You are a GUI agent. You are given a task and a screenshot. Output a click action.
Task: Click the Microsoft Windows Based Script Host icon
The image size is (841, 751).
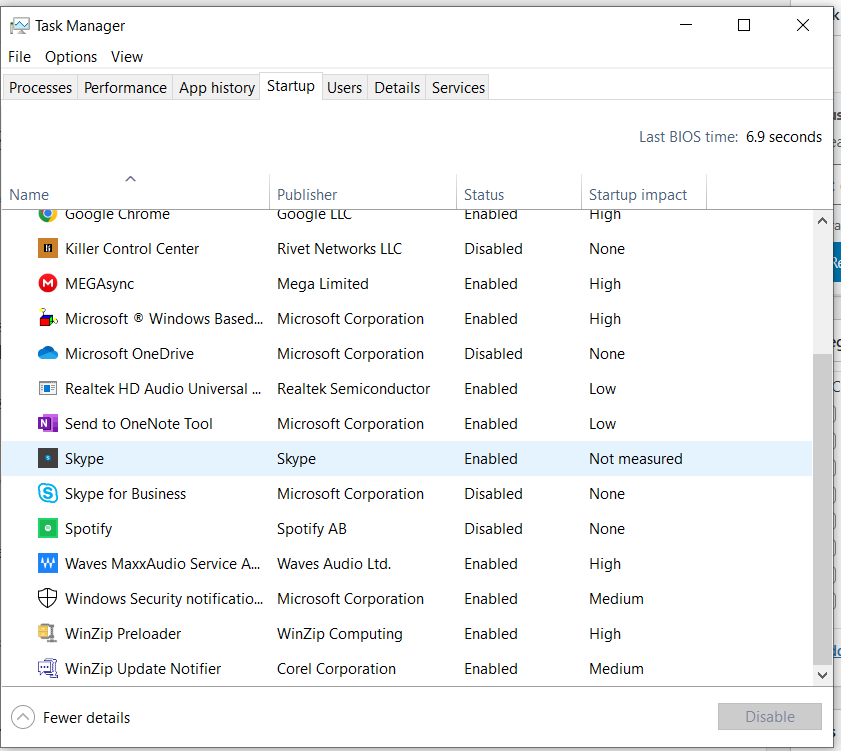[x=48, y=318]
